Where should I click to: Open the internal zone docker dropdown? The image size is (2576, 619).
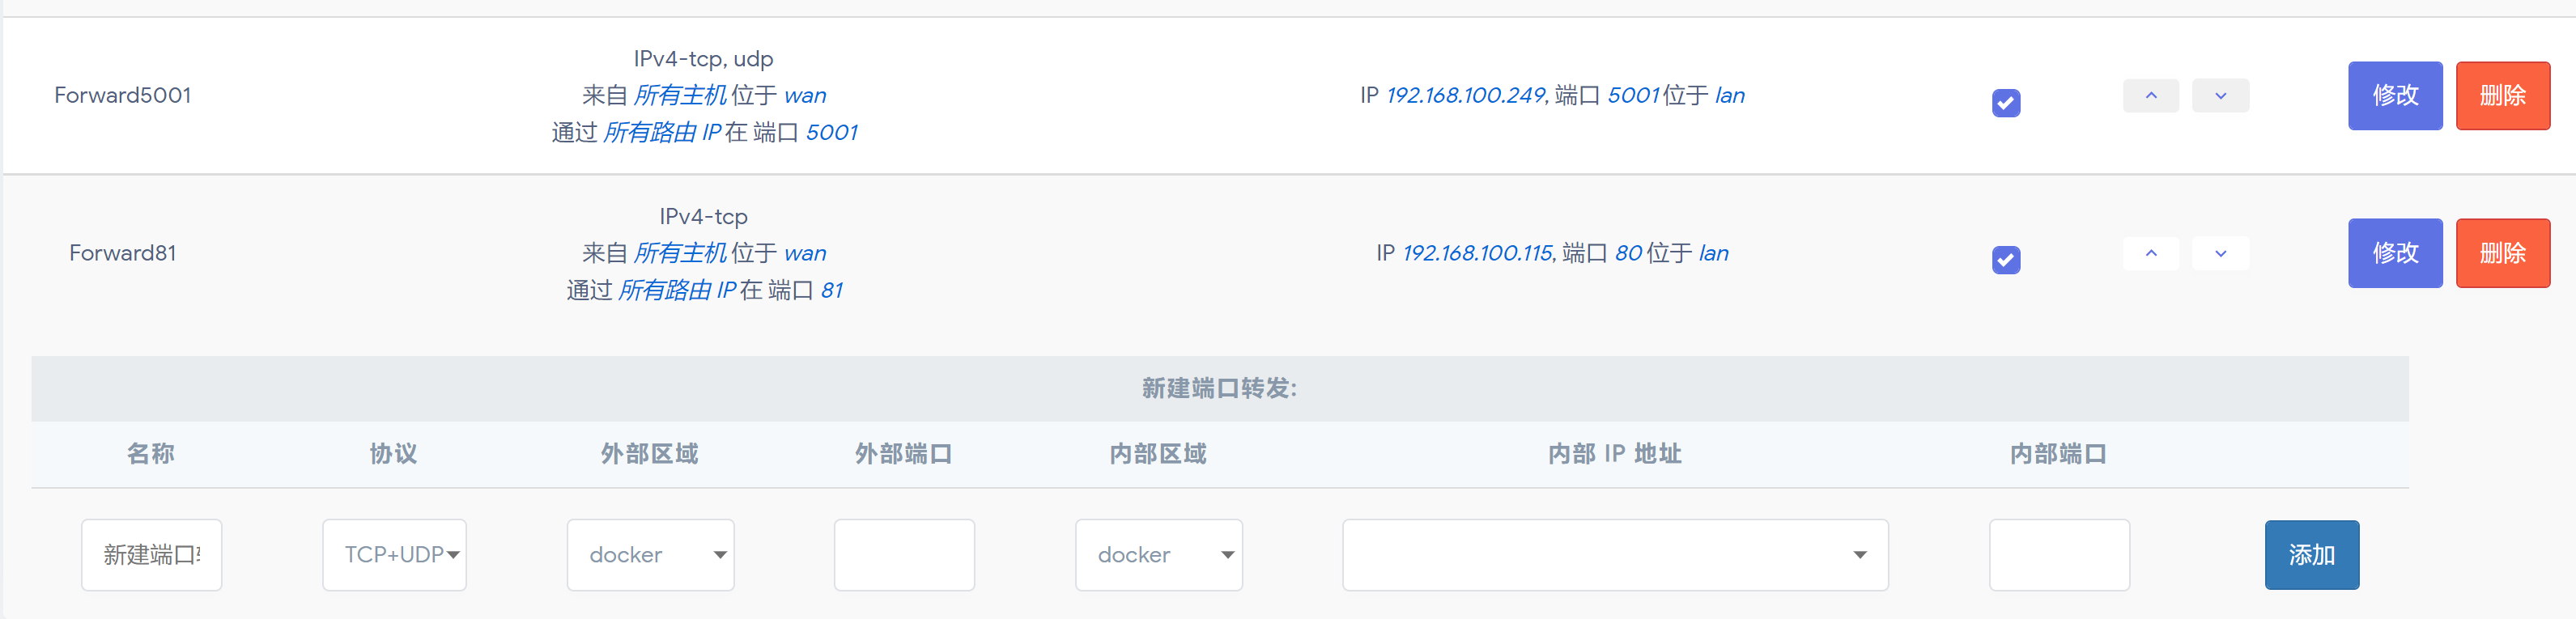pyautogui.click(x=1159, y=555)
